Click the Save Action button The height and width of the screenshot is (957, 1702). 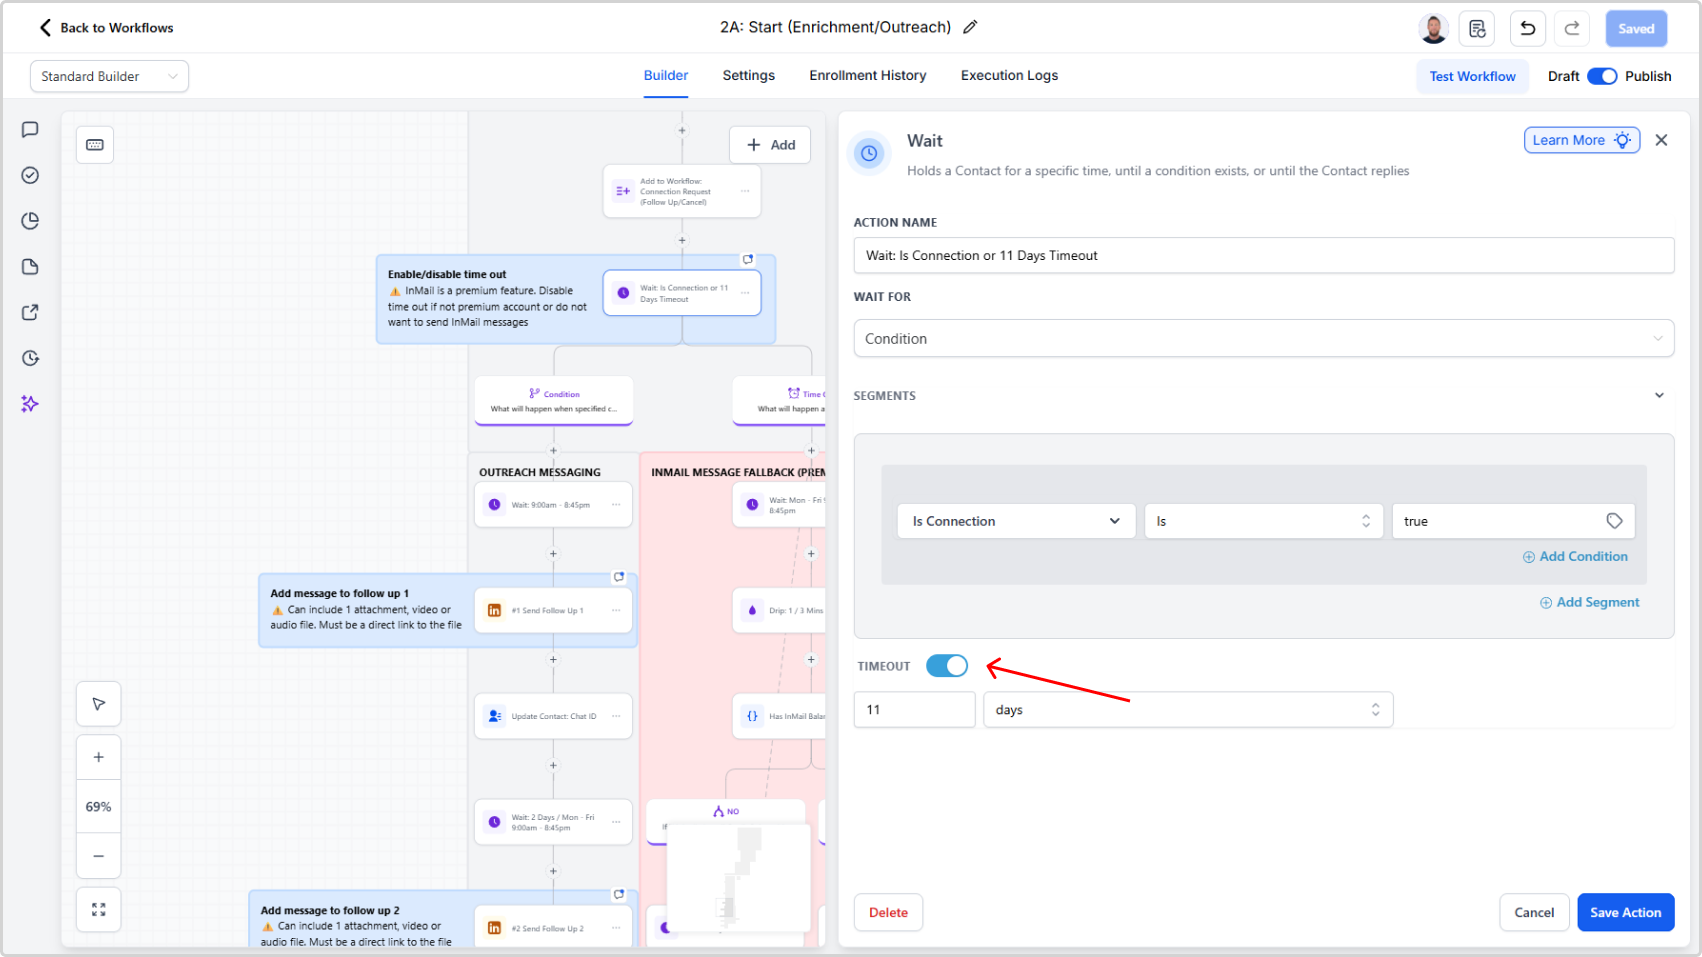[x=1625, y=912]
